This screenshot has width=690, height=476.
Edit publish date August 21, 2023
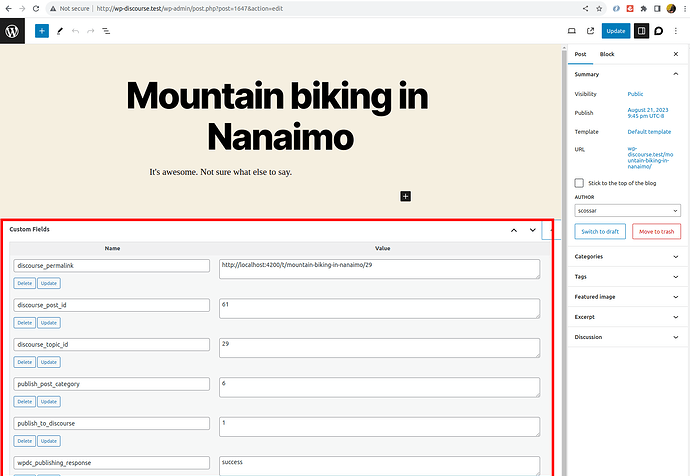click(x=648, y=113)
